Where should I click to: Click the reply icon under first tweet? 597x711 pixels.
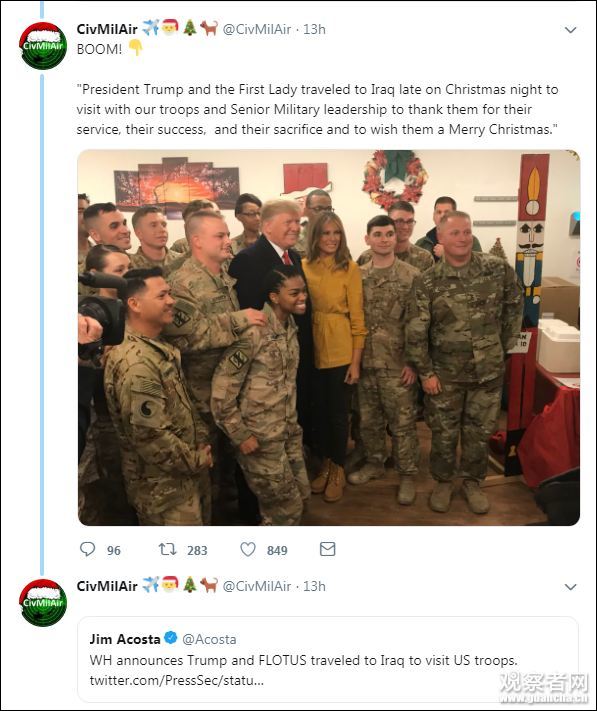(x=87, y=549)
